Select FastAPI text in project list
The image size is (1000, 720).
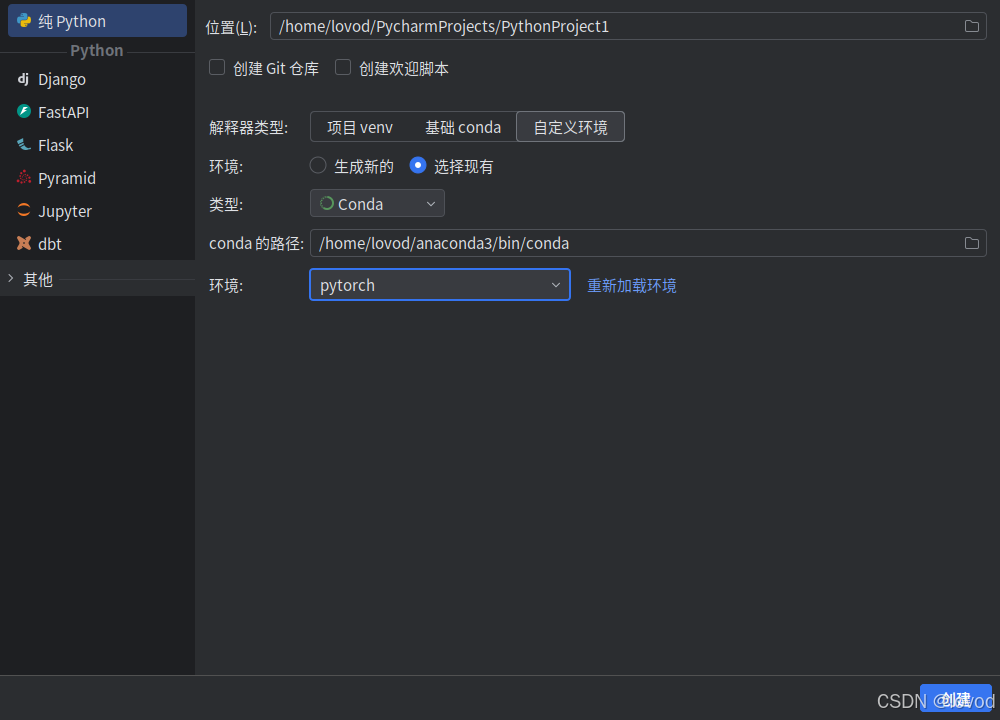(64, 112)
